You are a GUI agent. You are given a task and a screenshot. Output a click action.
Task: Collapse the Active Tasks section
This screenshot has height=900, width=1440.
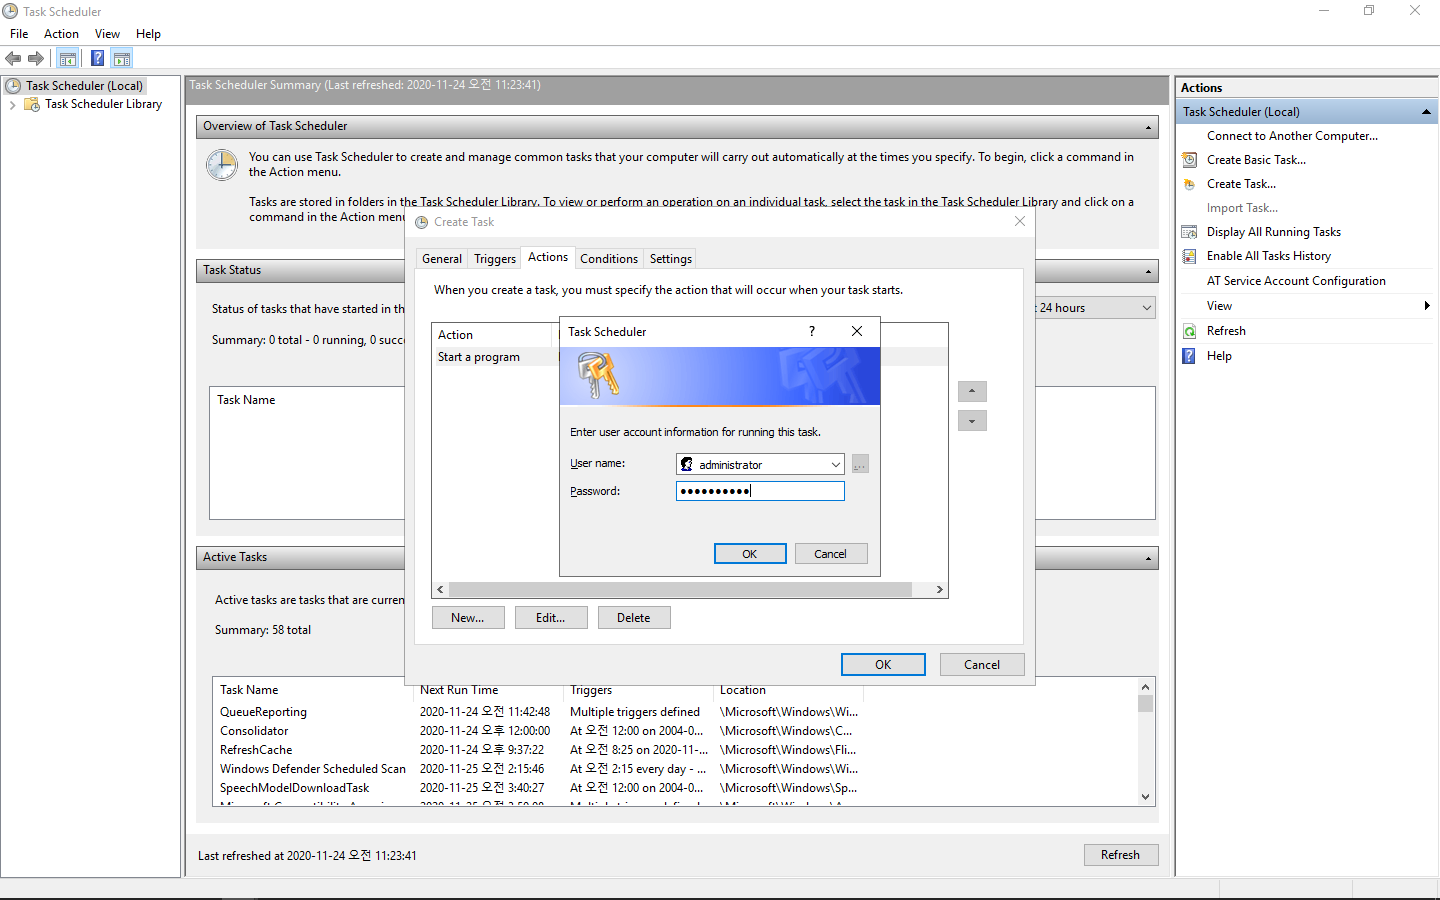click(1148, 558)
